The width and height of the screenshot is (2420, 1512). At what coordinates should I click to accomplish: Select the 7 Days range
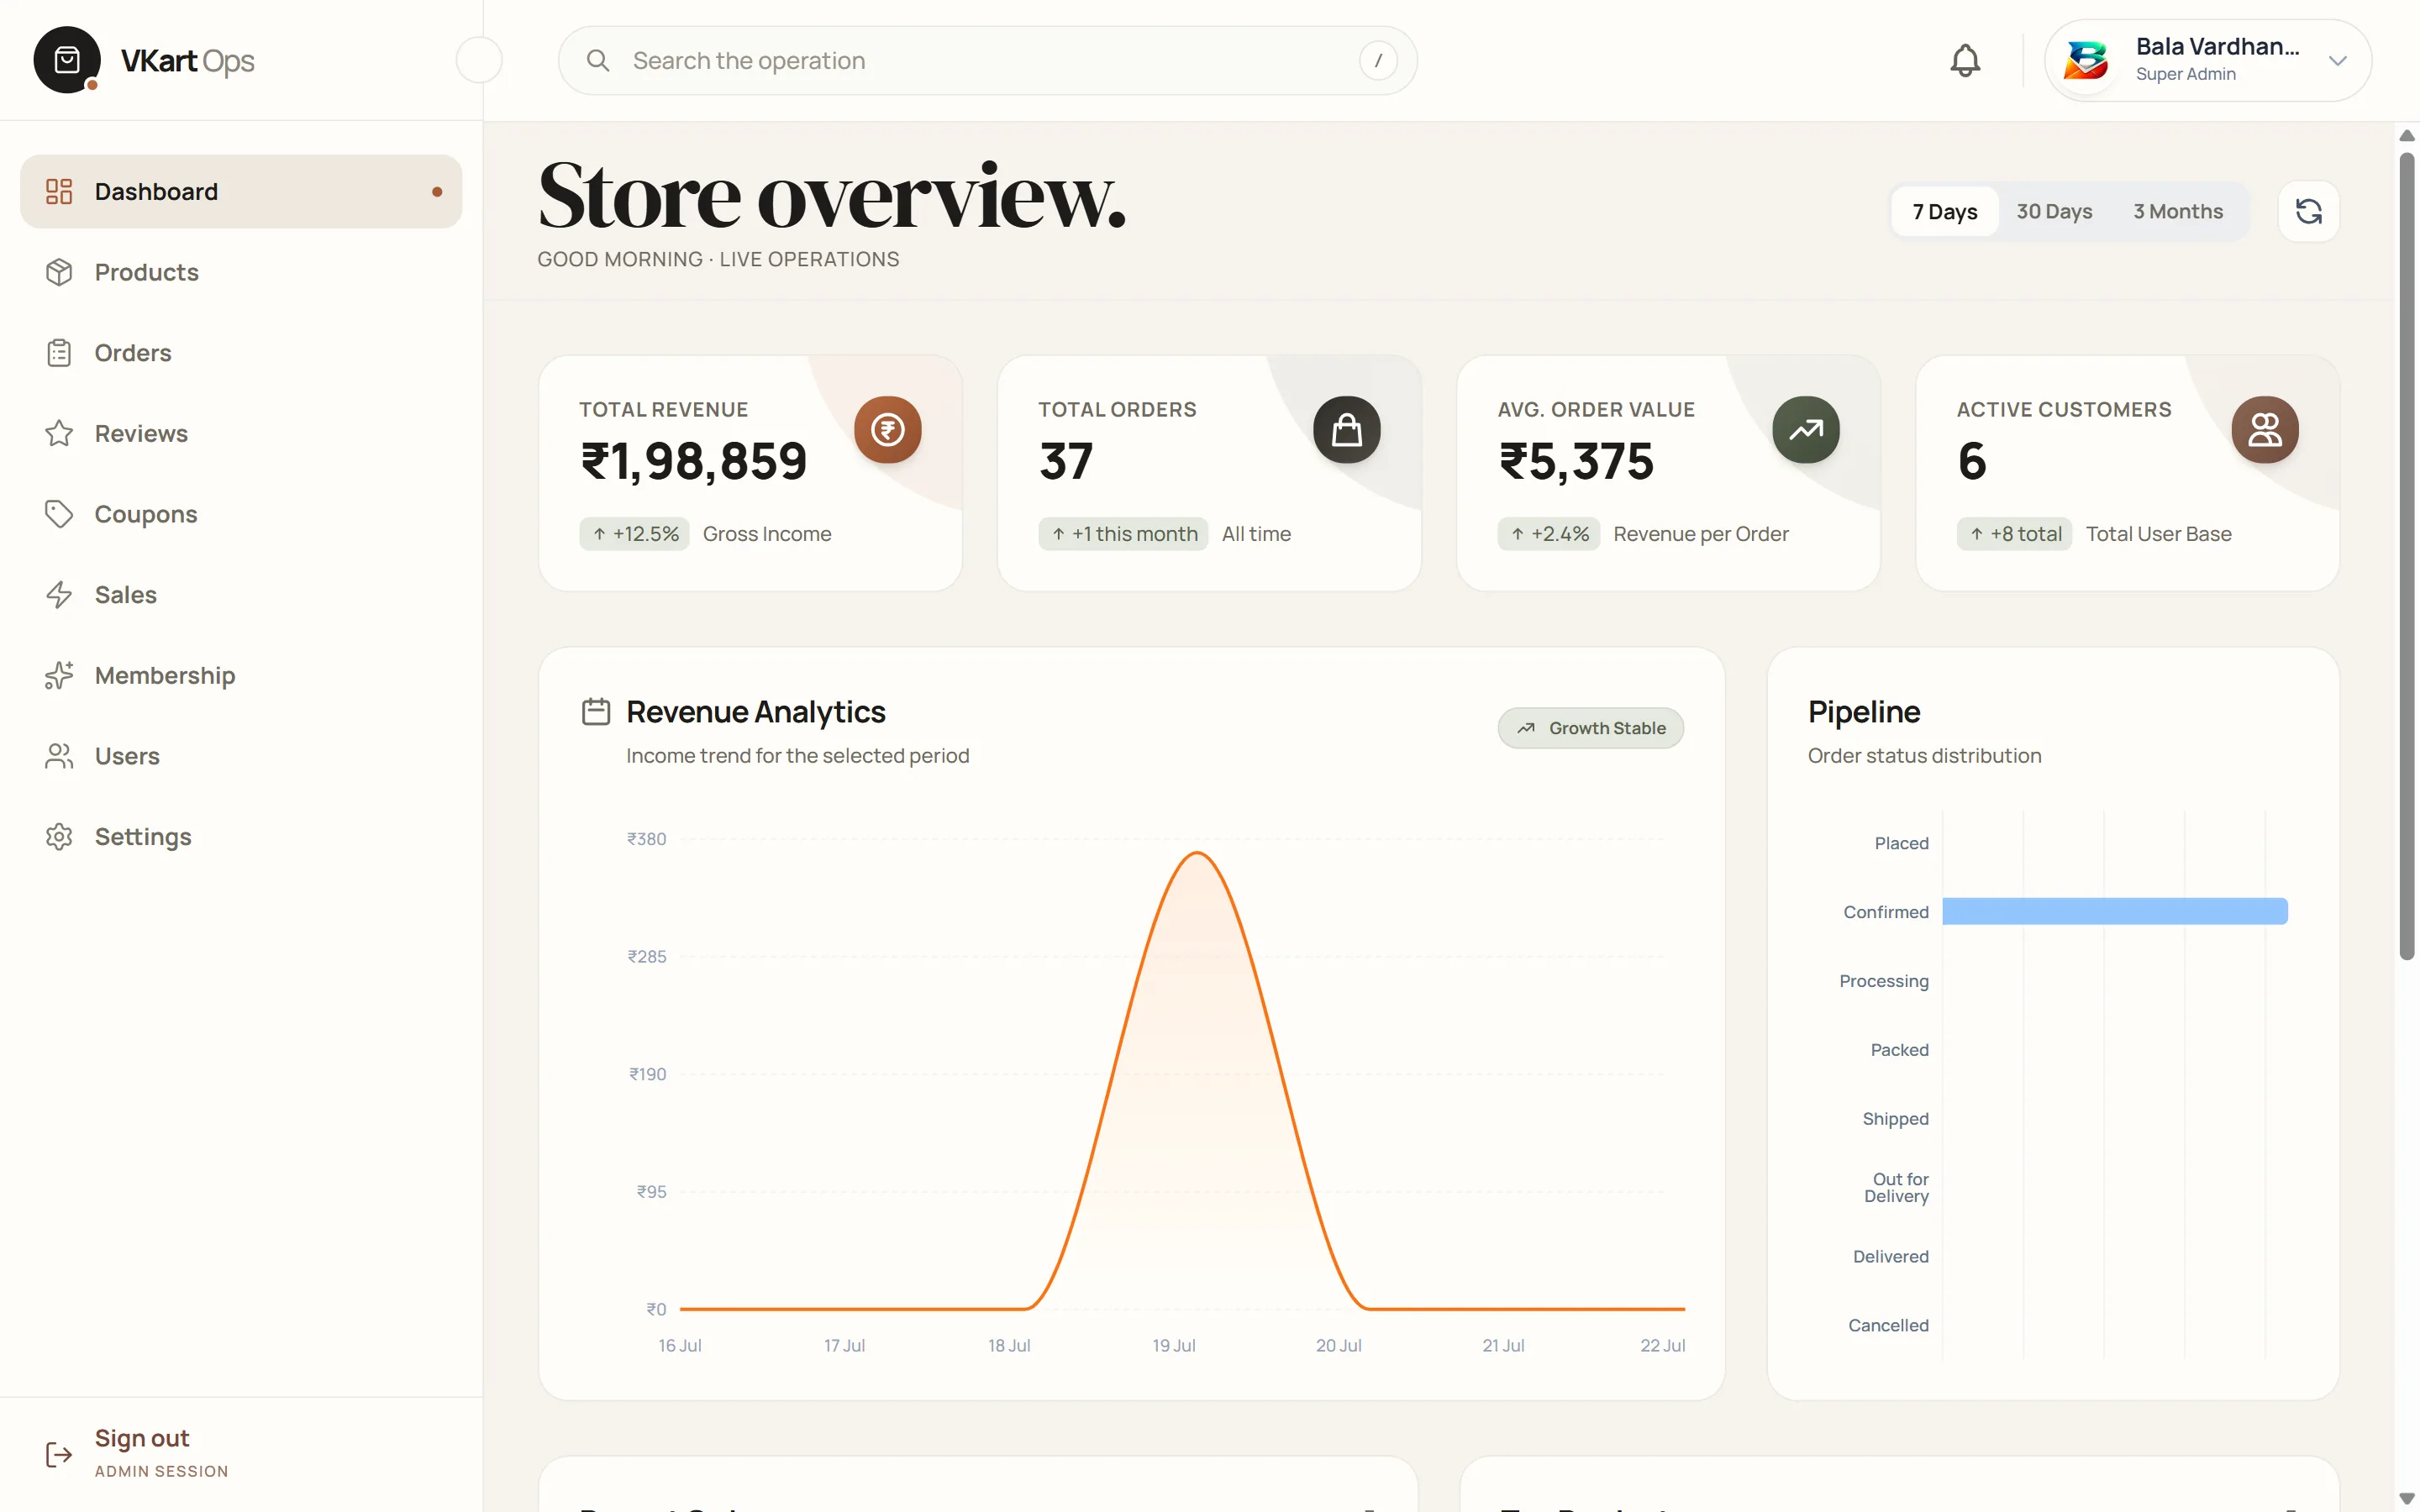click(1944, 211)
